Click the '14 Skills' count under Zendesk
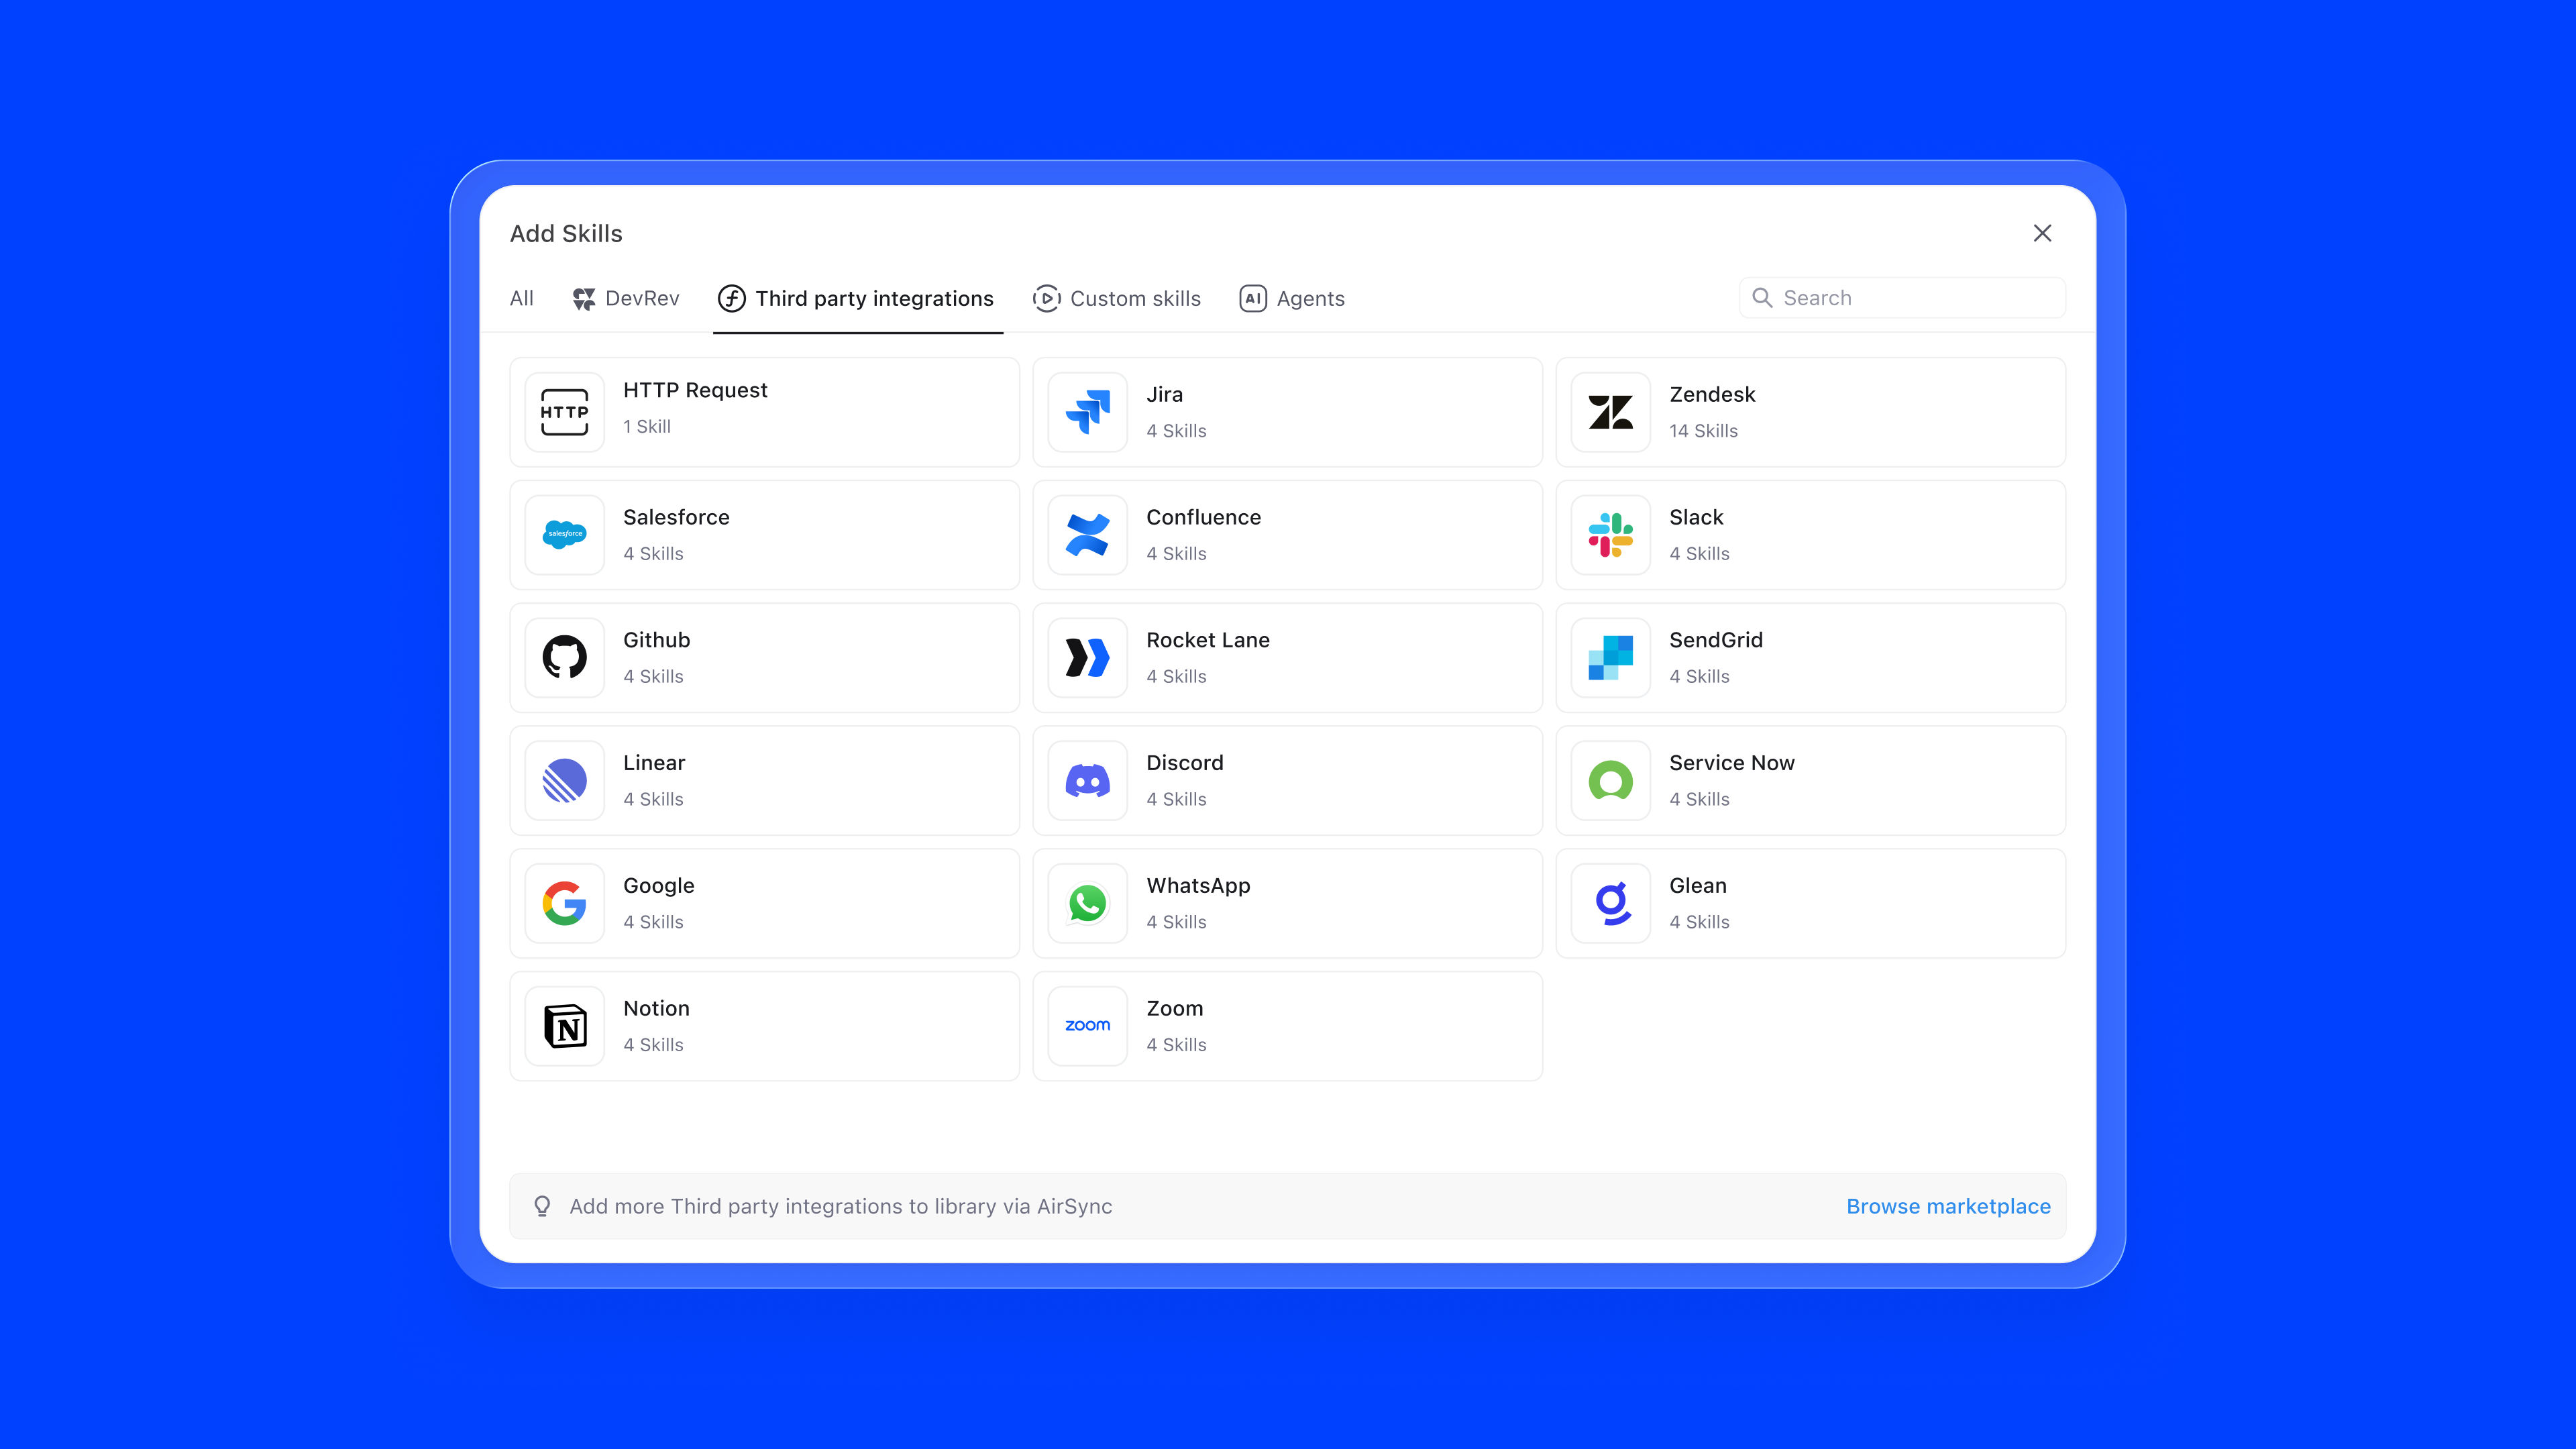 [1703, 431]
